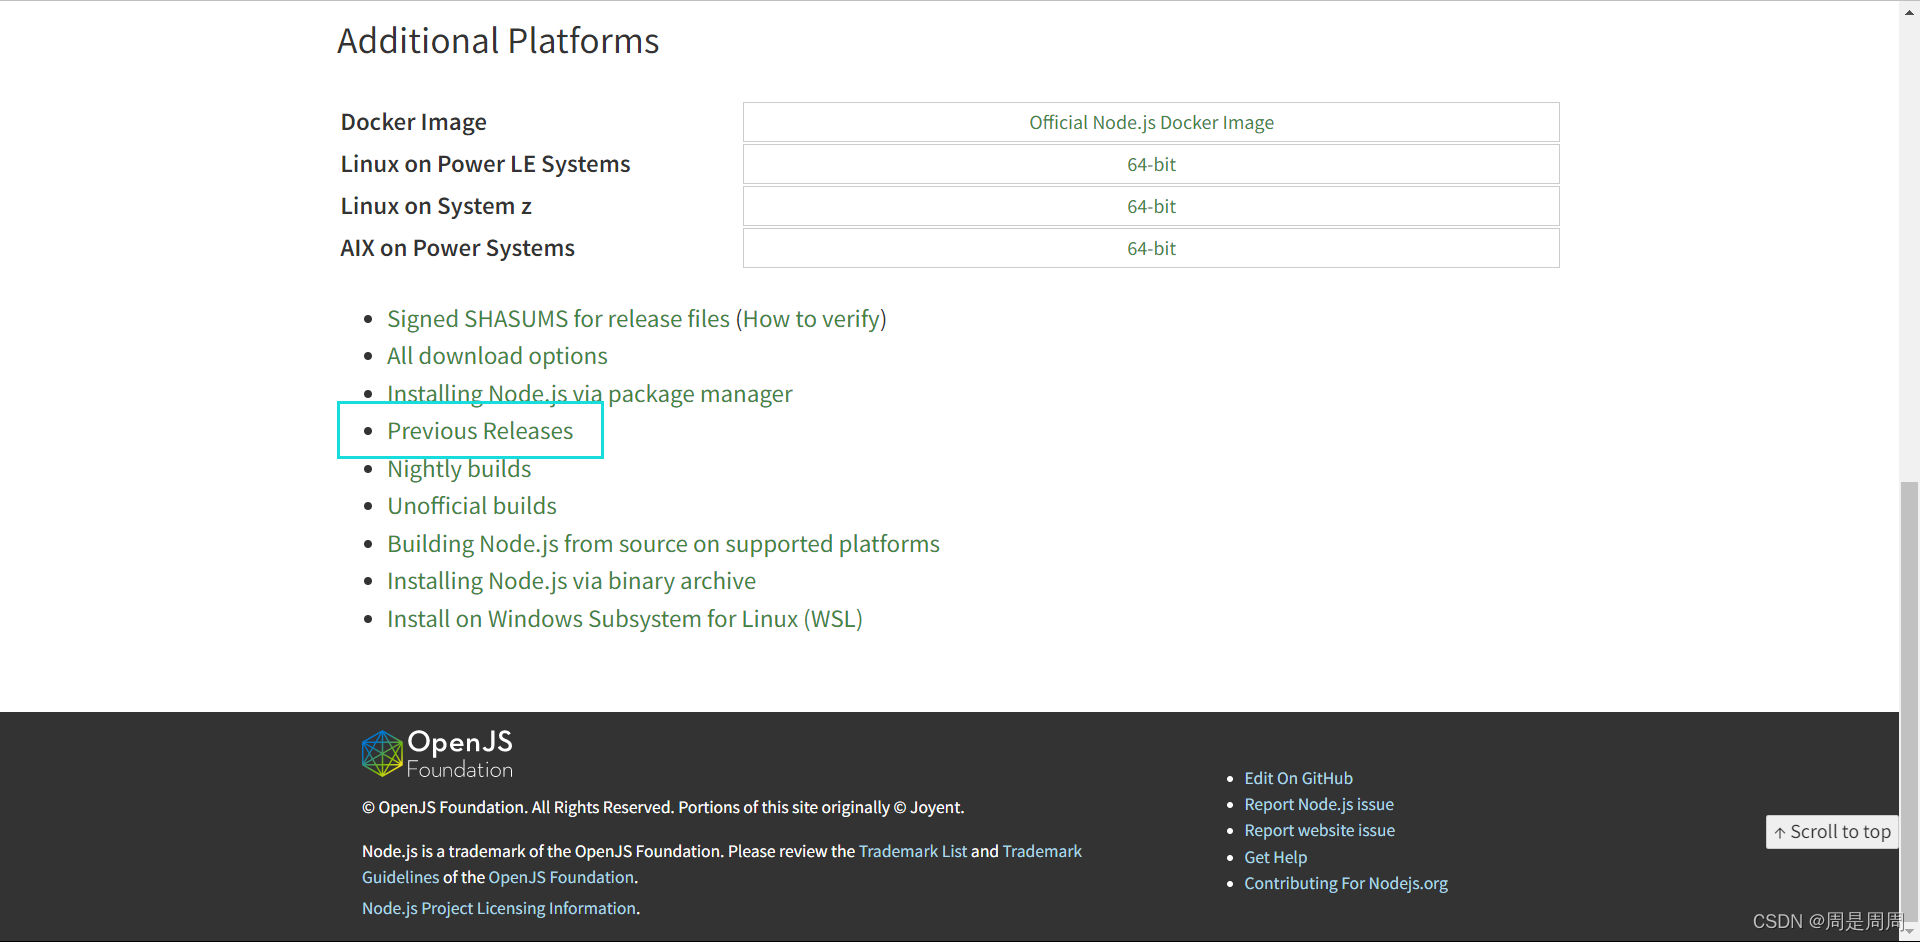Click the Scroll to top button
Image resolution: width=1920 pixels, height=942 pixels.
pyautogui.click(x=1832, y=832)
